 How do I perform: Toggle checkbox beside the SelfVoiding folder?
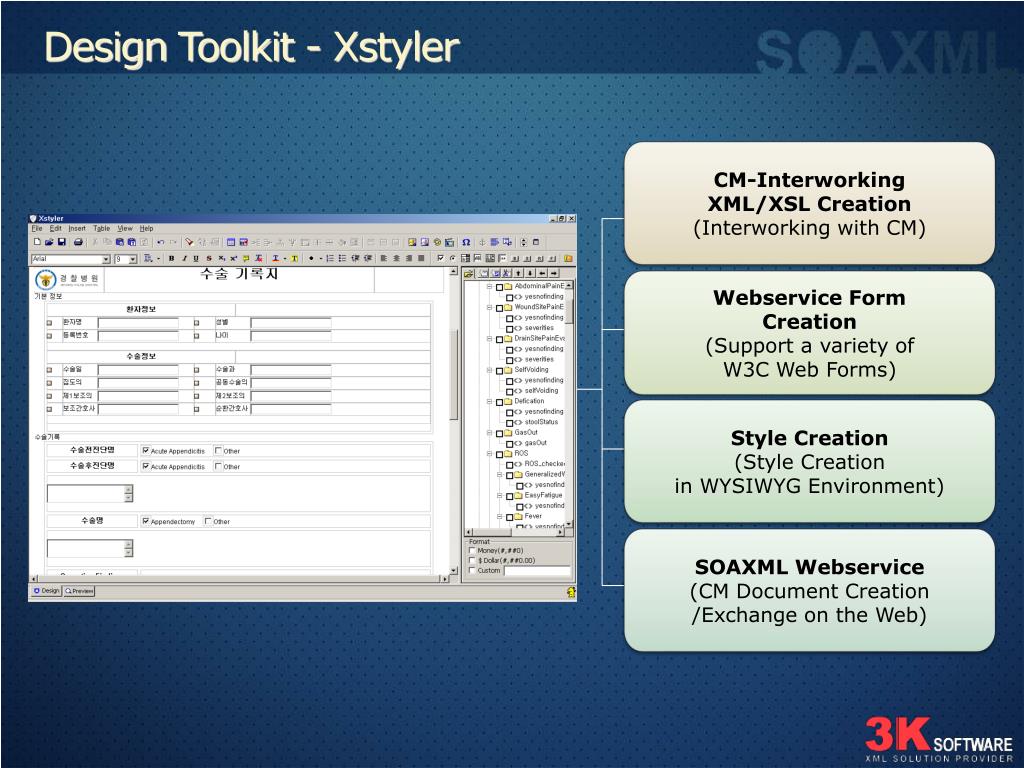pyautogui.click(x=500, y=370)
